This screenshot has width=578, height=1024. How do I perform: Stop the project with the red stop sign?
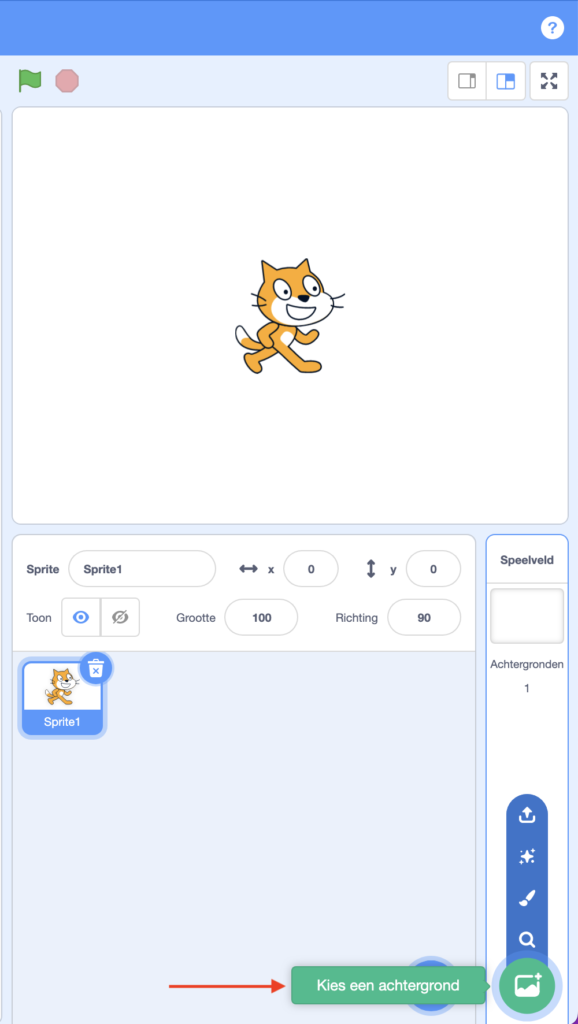point(67,81)
